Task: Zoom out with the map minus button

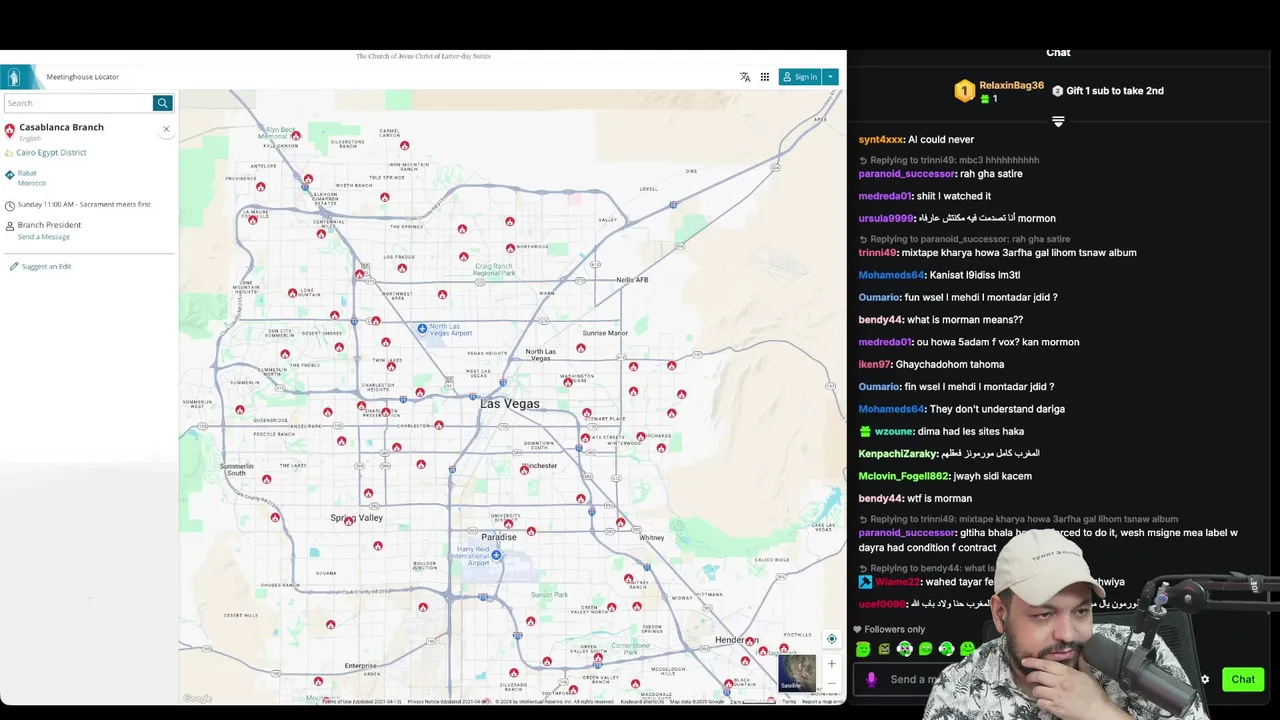Action: pos(831,684)
